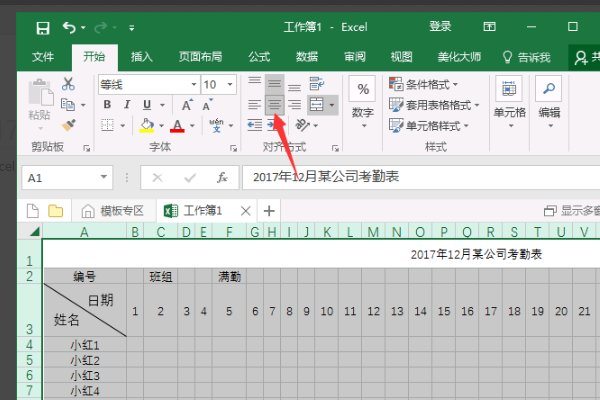Increase font size with the larger A
The image size is (600, 400).
point(187,104)
